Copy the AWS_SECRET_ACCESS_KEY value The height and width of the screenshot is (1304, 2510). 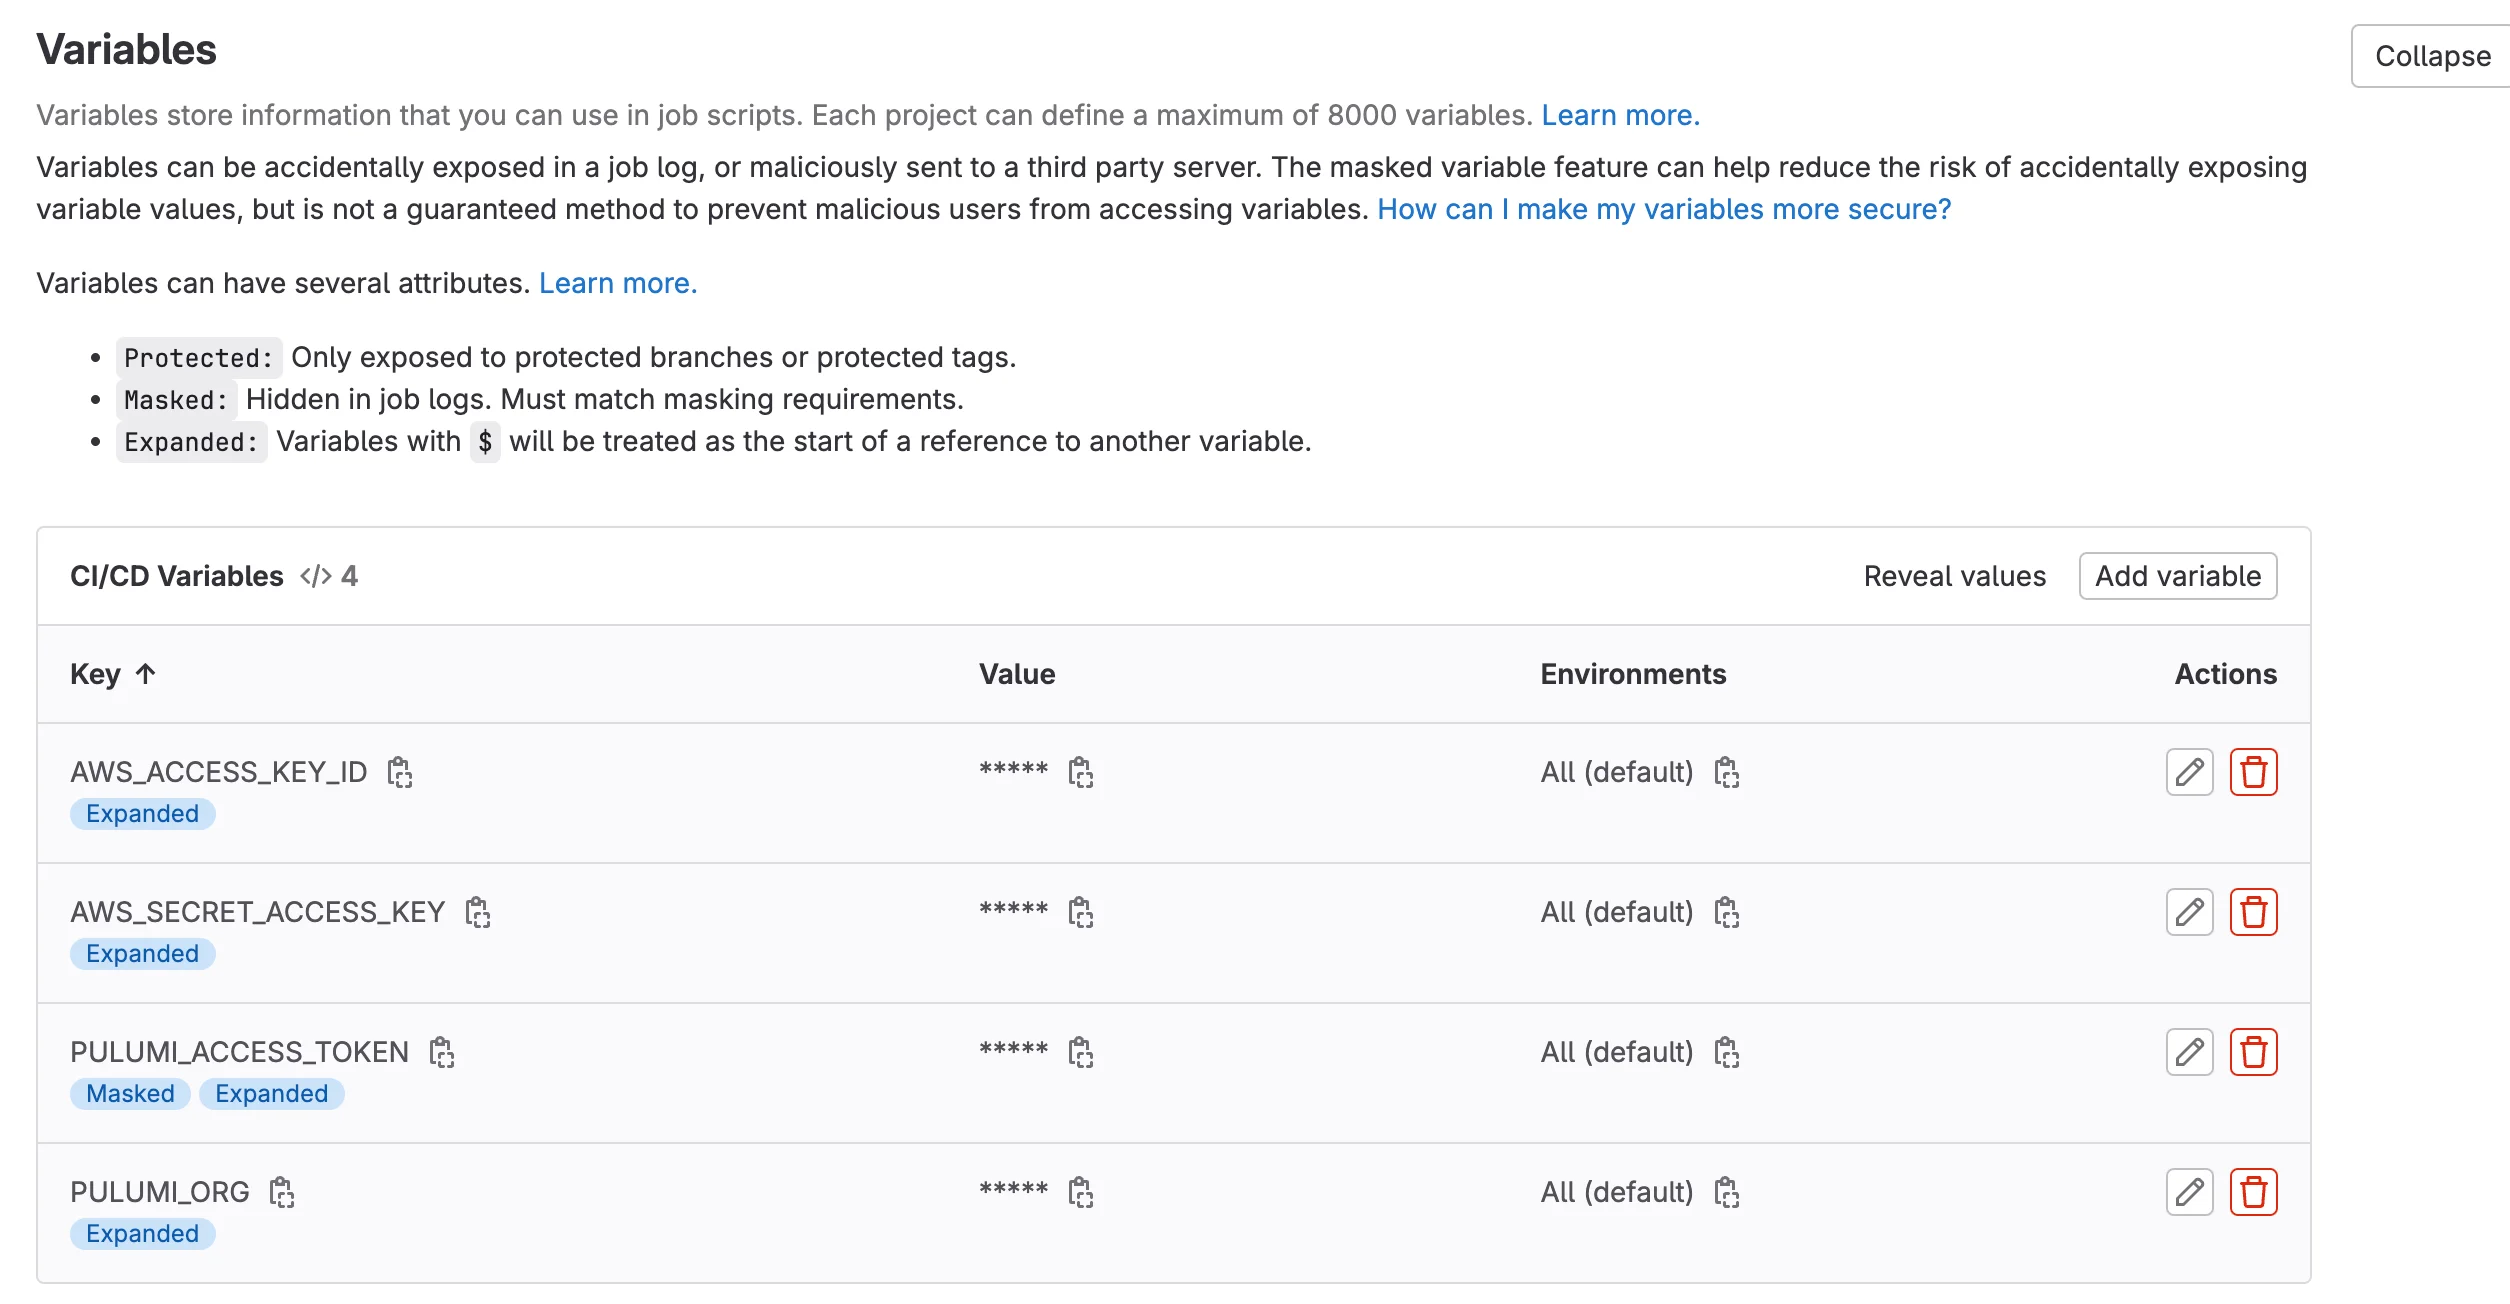click(x=1080, y=912)
